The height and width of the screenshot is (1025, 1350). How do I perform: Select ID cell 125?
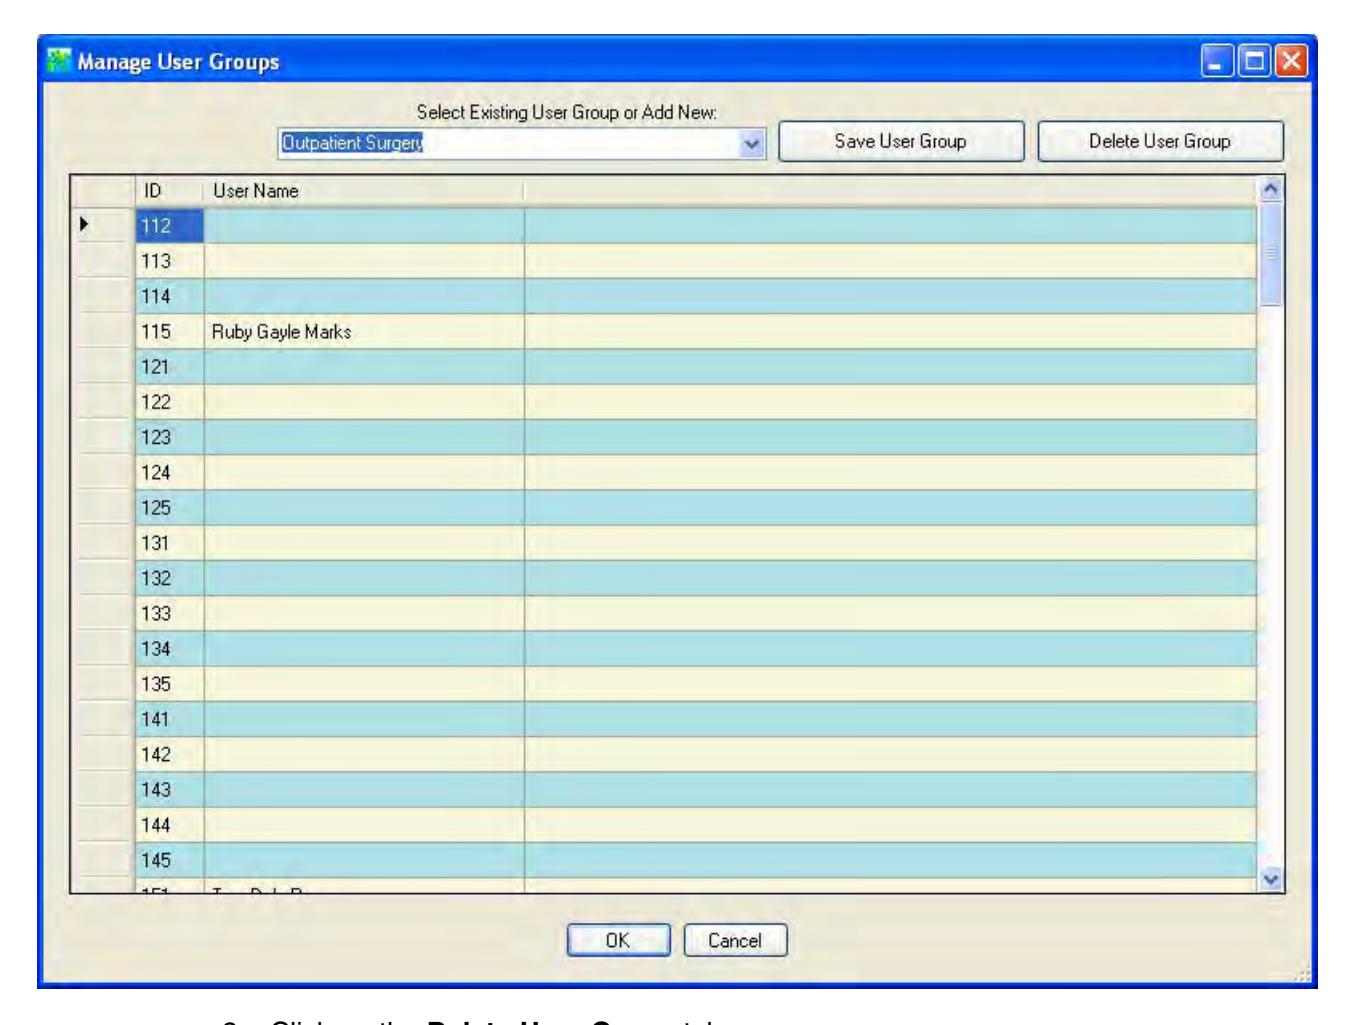(x=169, y=508)
